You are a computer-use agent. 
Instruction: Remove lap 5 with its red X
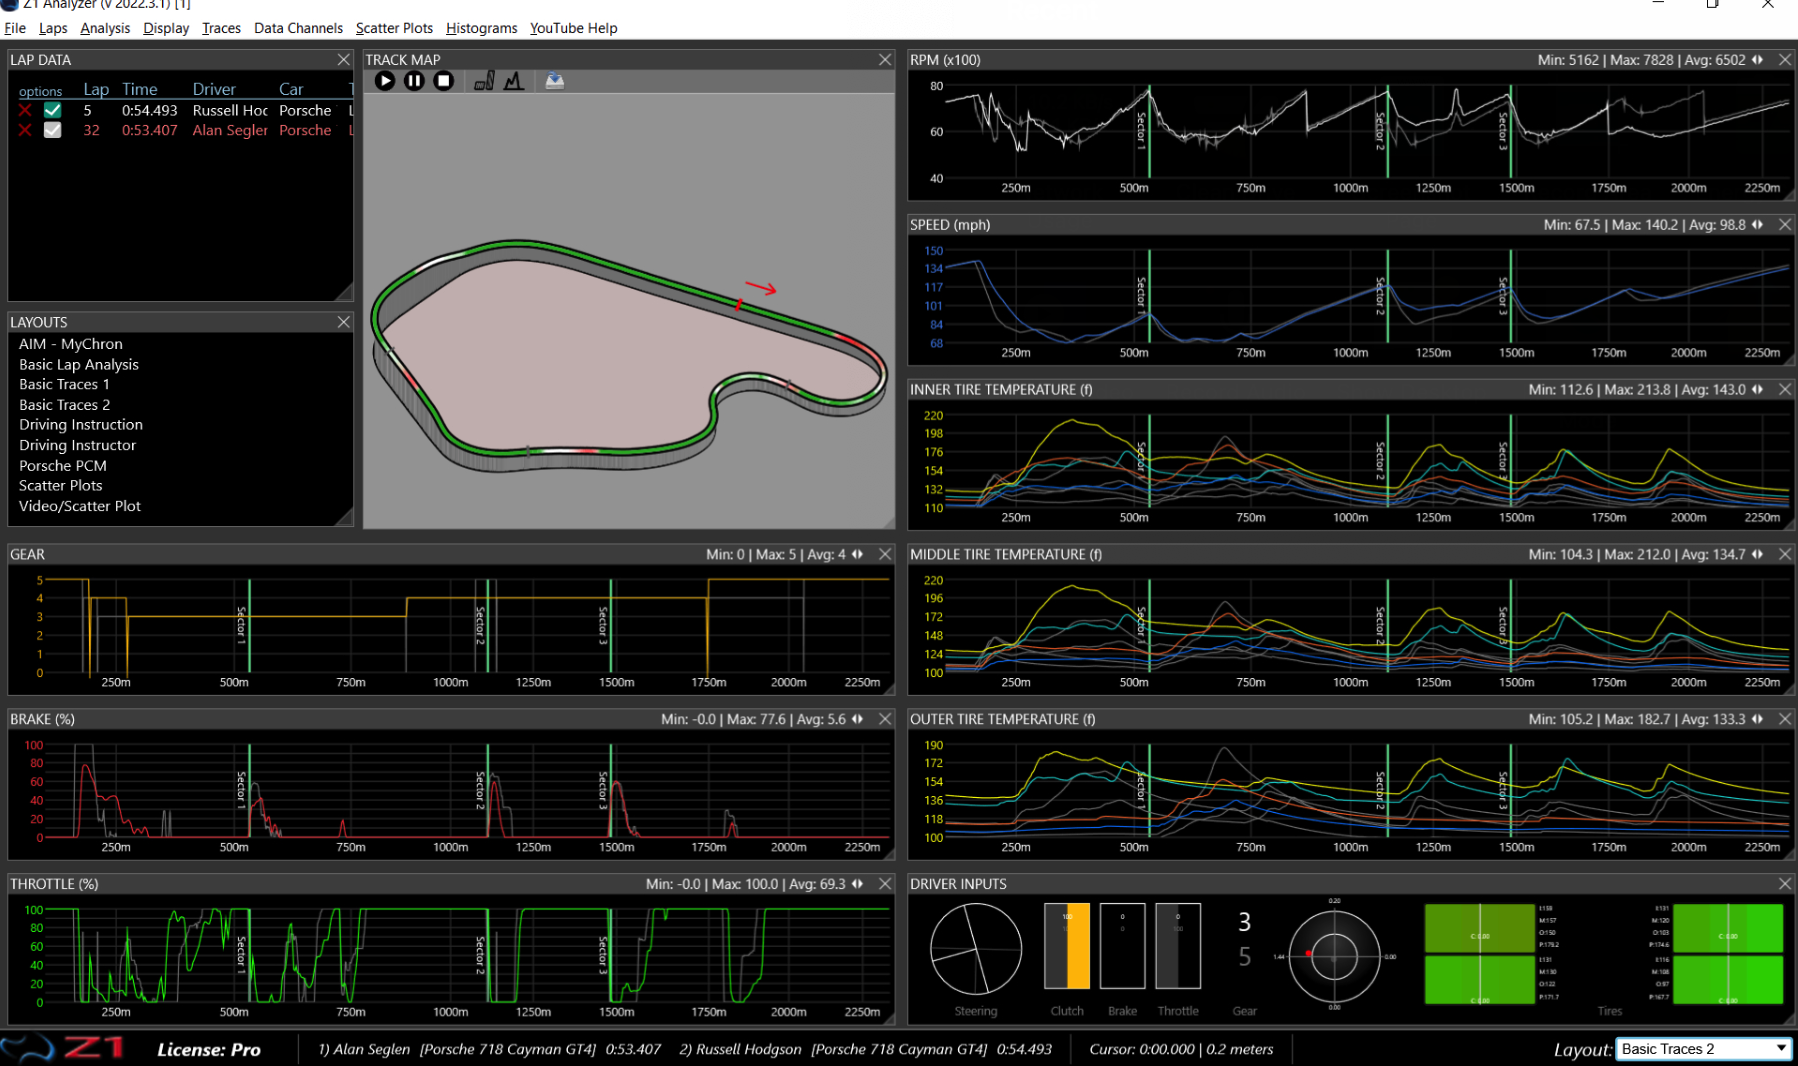tap(25, 111)
